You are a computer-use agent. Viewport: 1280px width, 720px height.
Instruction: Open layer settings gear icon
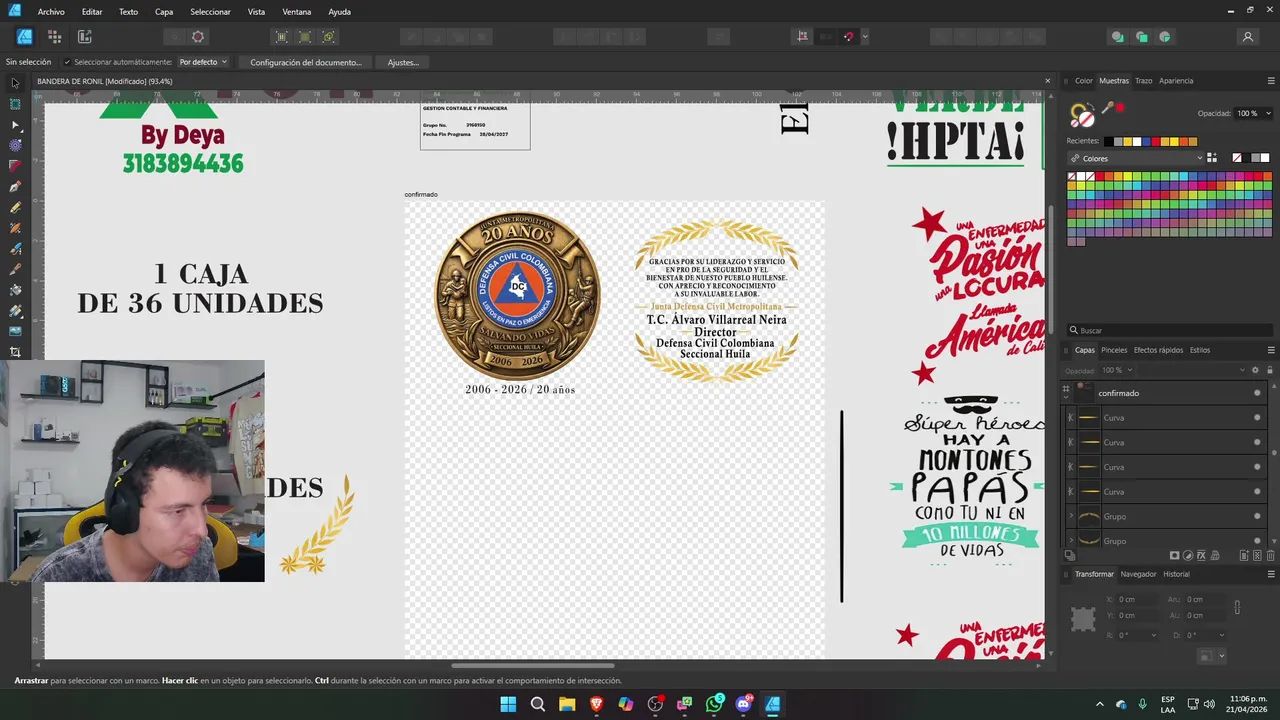click(1256, 370)
